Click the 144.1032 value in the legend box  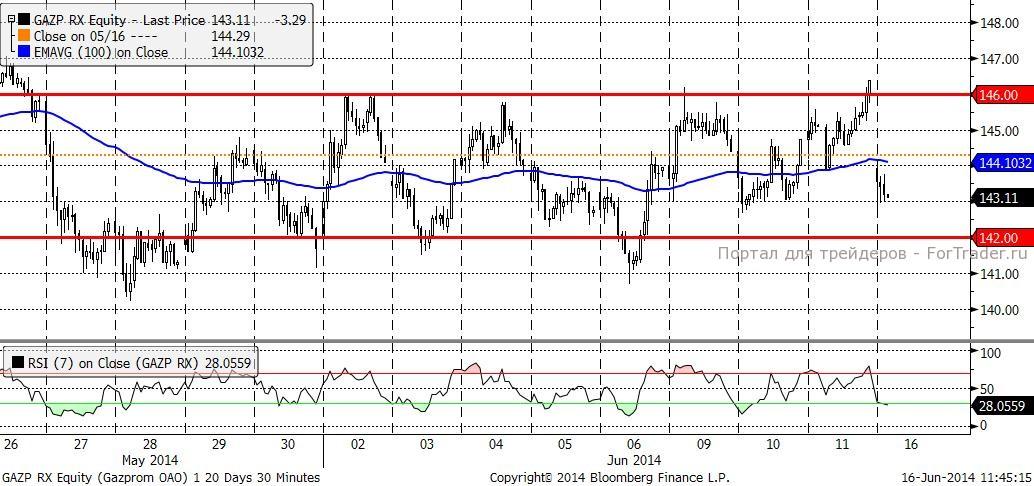(x=237, y=51)
